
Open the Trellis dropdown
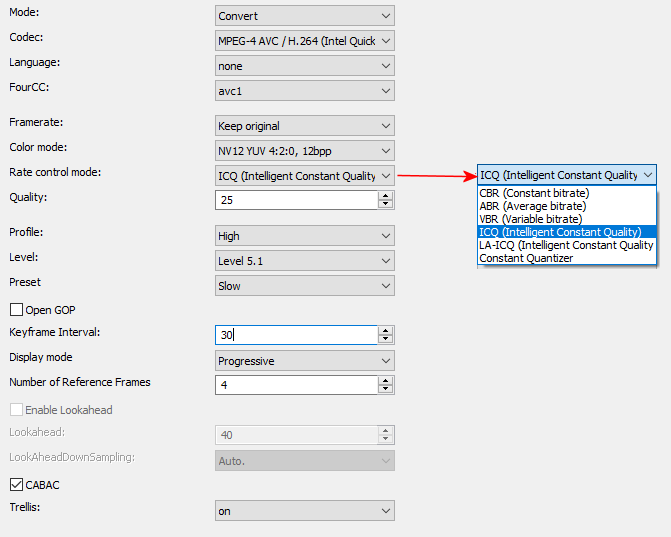pyautogui.click(x=305, y=511)
